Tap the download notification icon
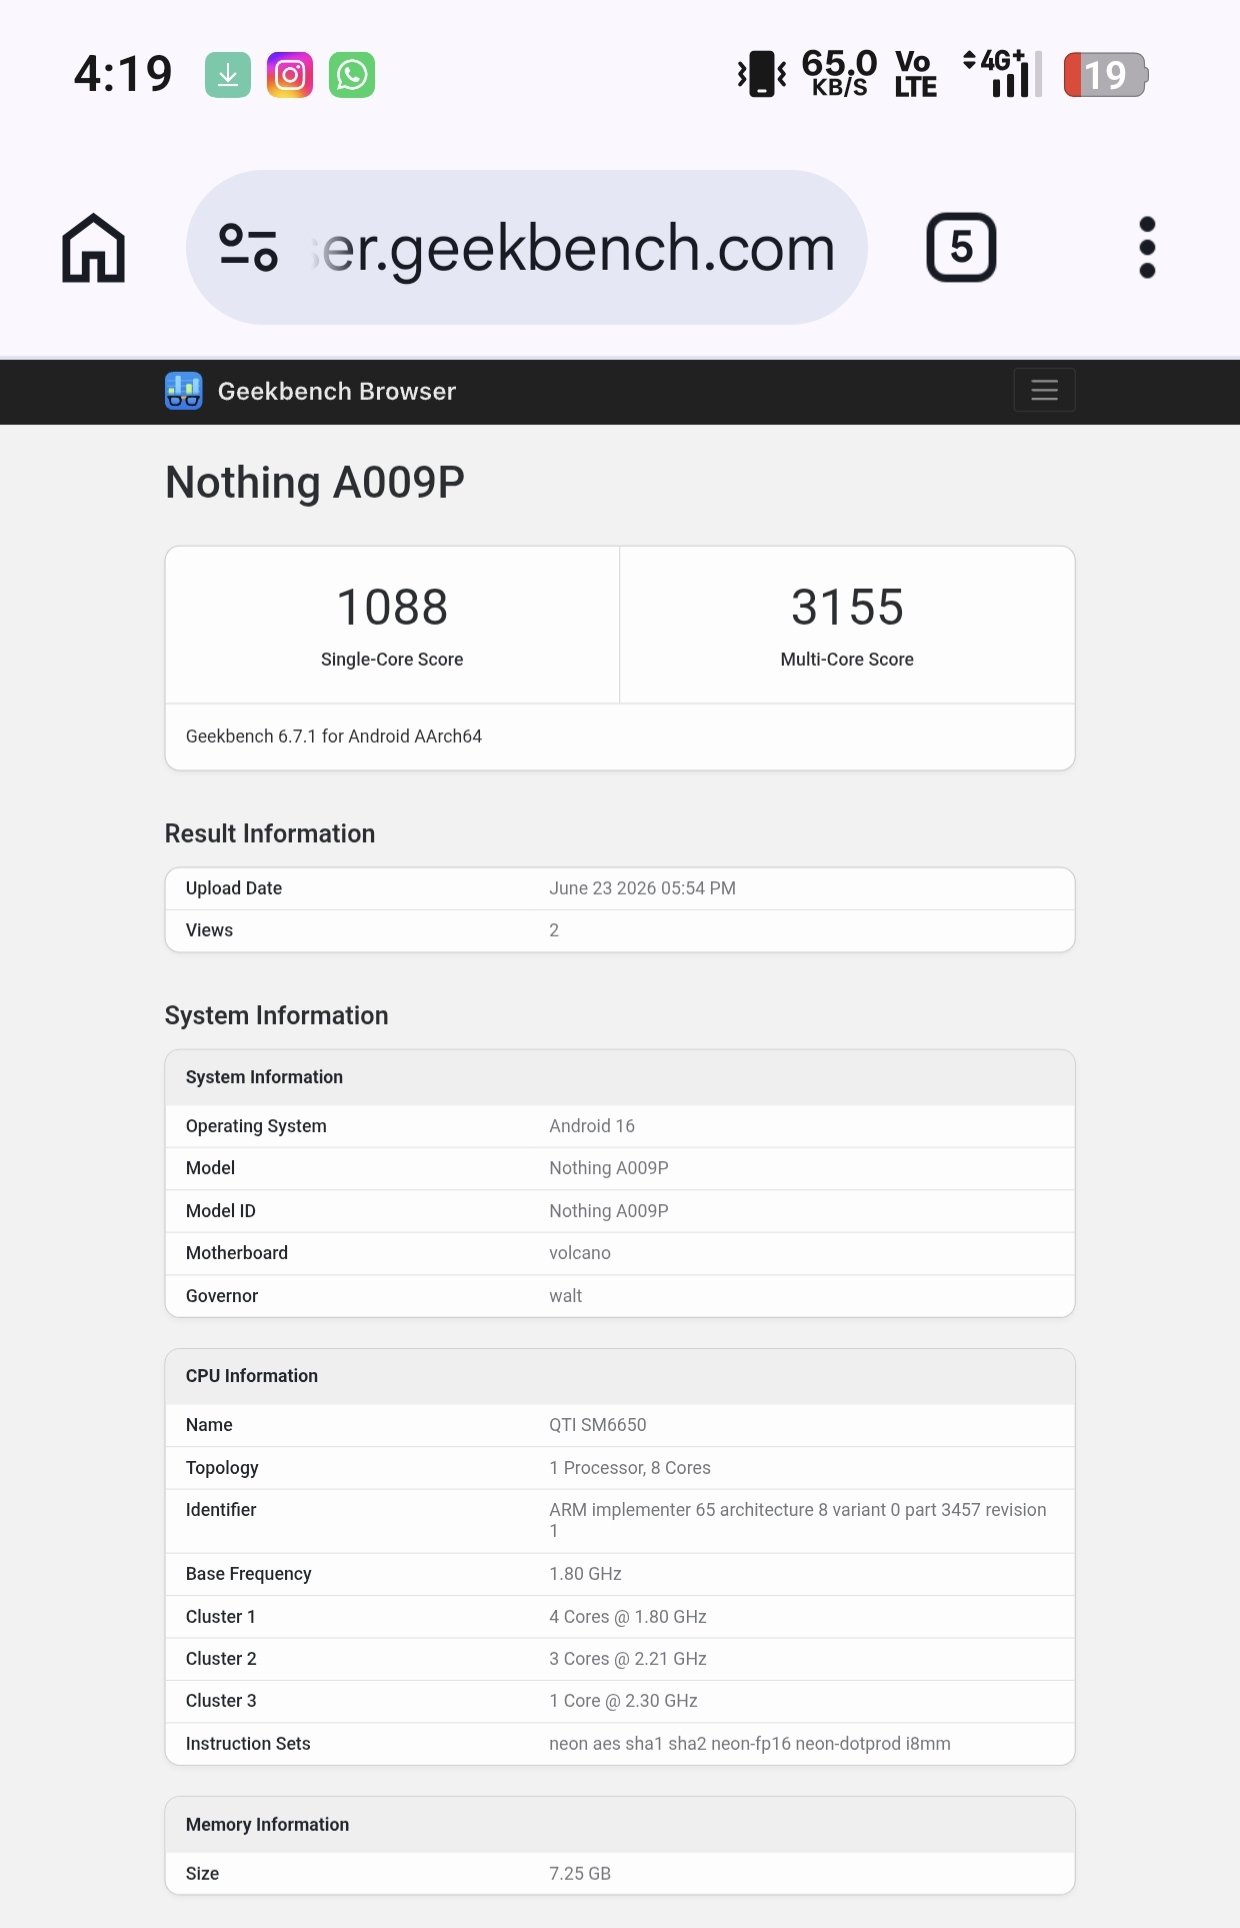The height and width of the screenshot is (1928, 1240). click(228, 75)
